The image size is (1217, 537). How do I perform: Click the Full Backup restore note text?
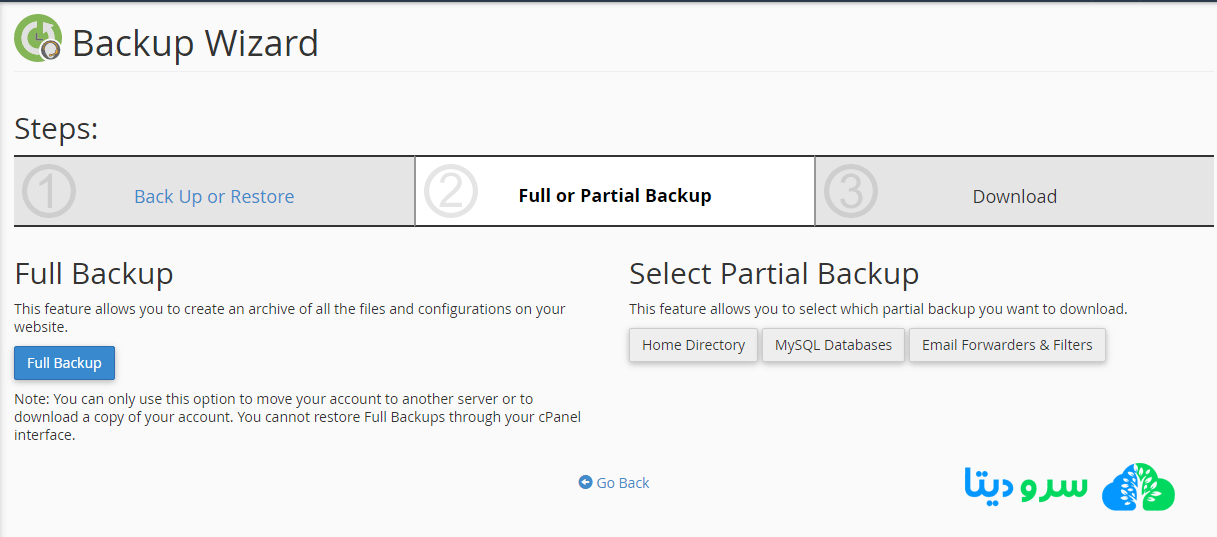click(297, 417)
